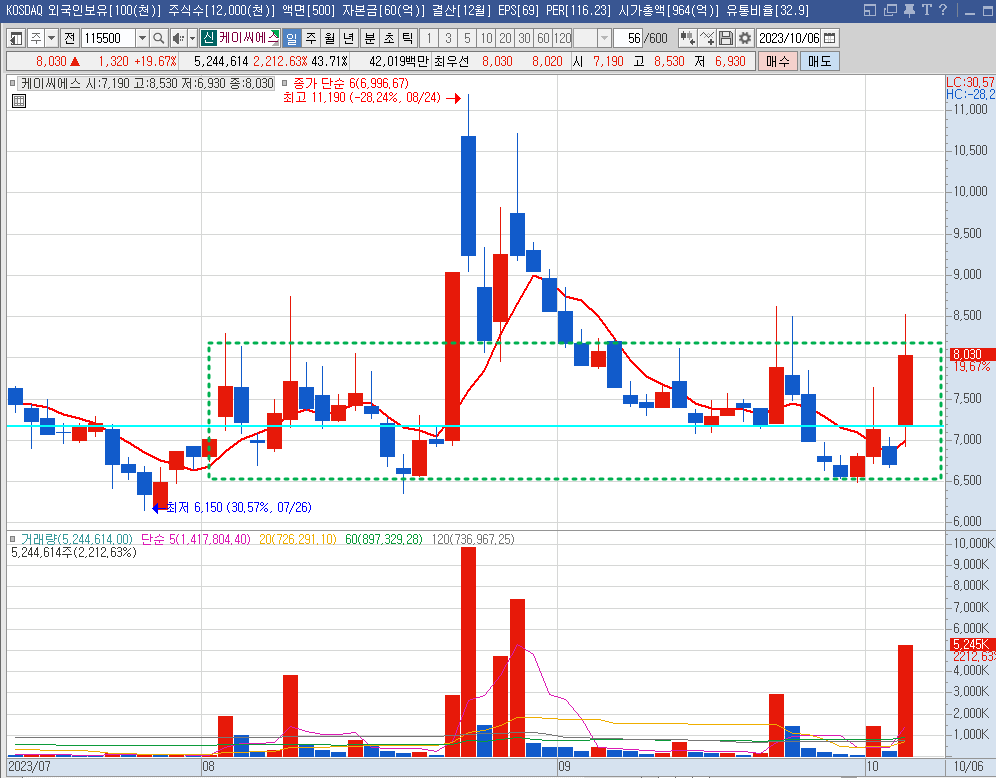Image resolution: width=996 pixels, height=778 pixels.
Task: Click the 60 volume average legend
Action: tap(384, 539)
